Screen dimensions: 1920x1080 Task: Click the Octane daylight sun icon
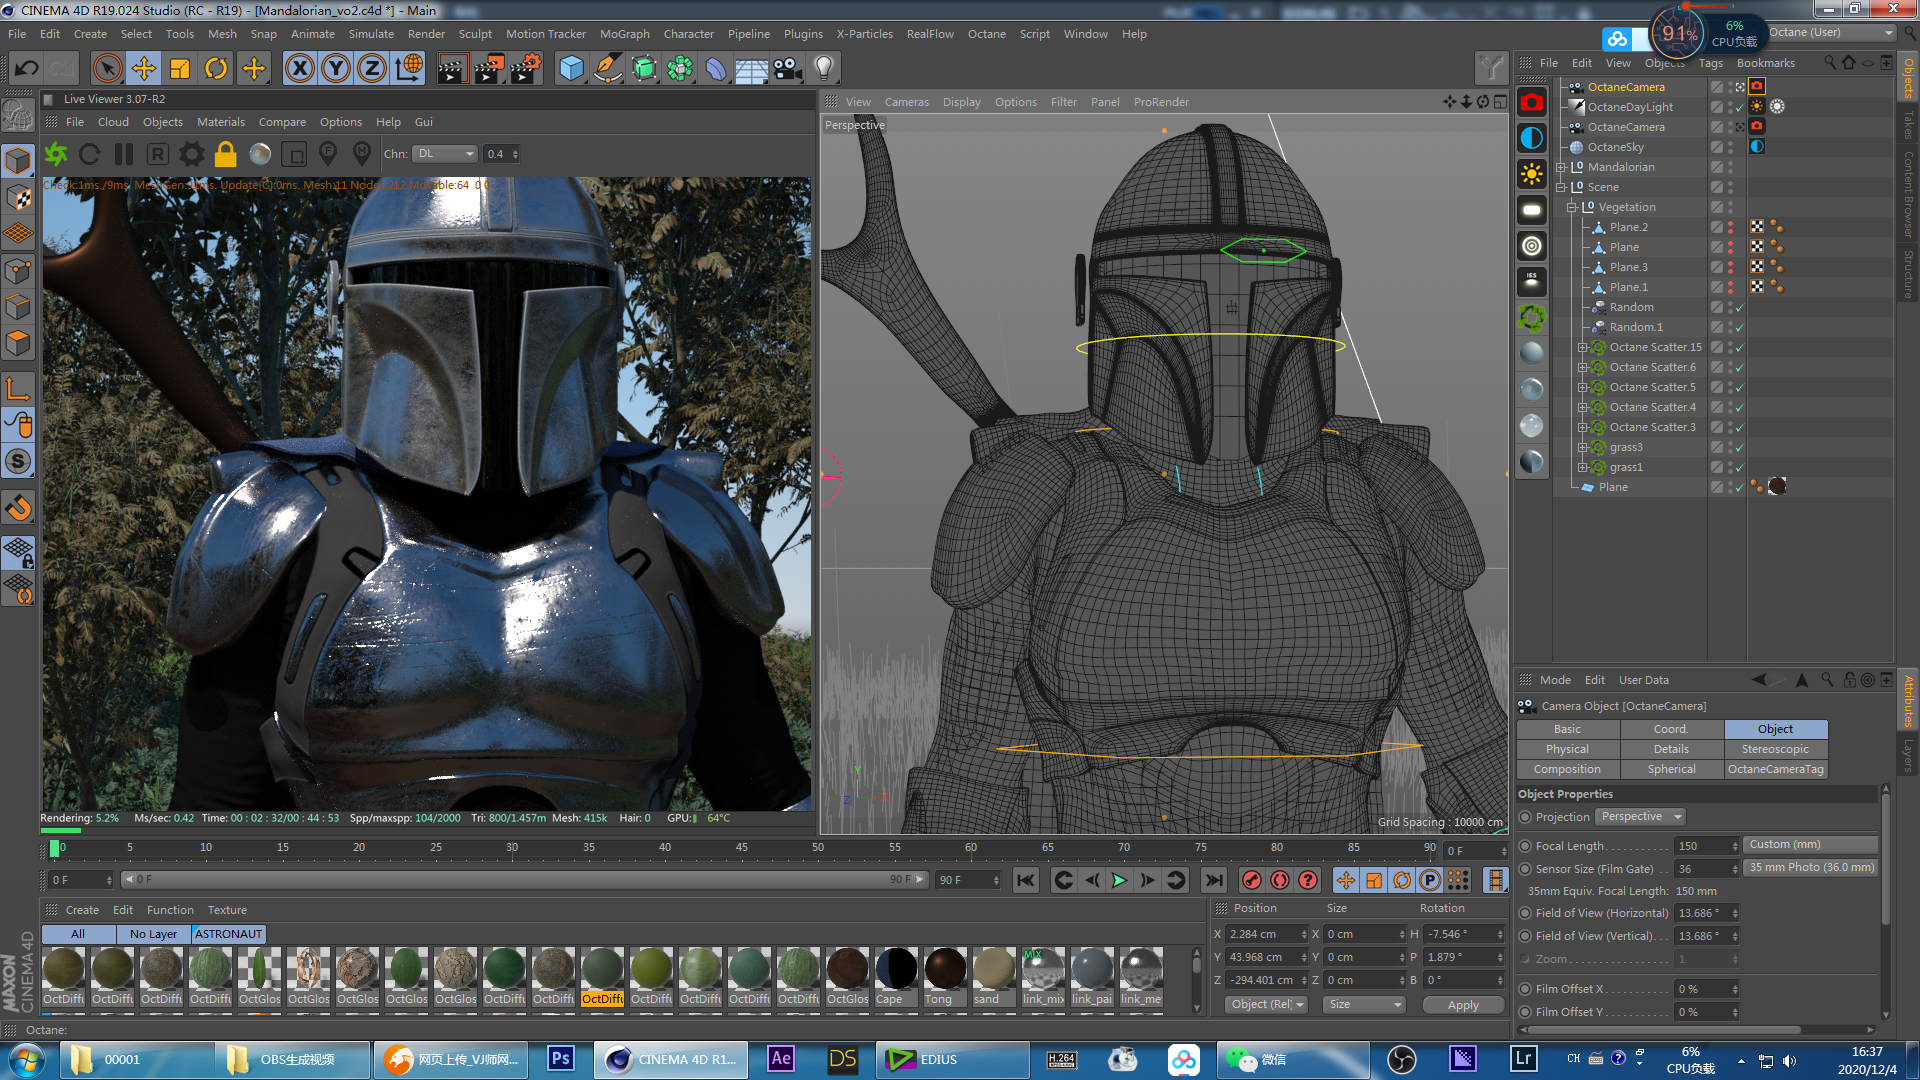click(1531, 174)
